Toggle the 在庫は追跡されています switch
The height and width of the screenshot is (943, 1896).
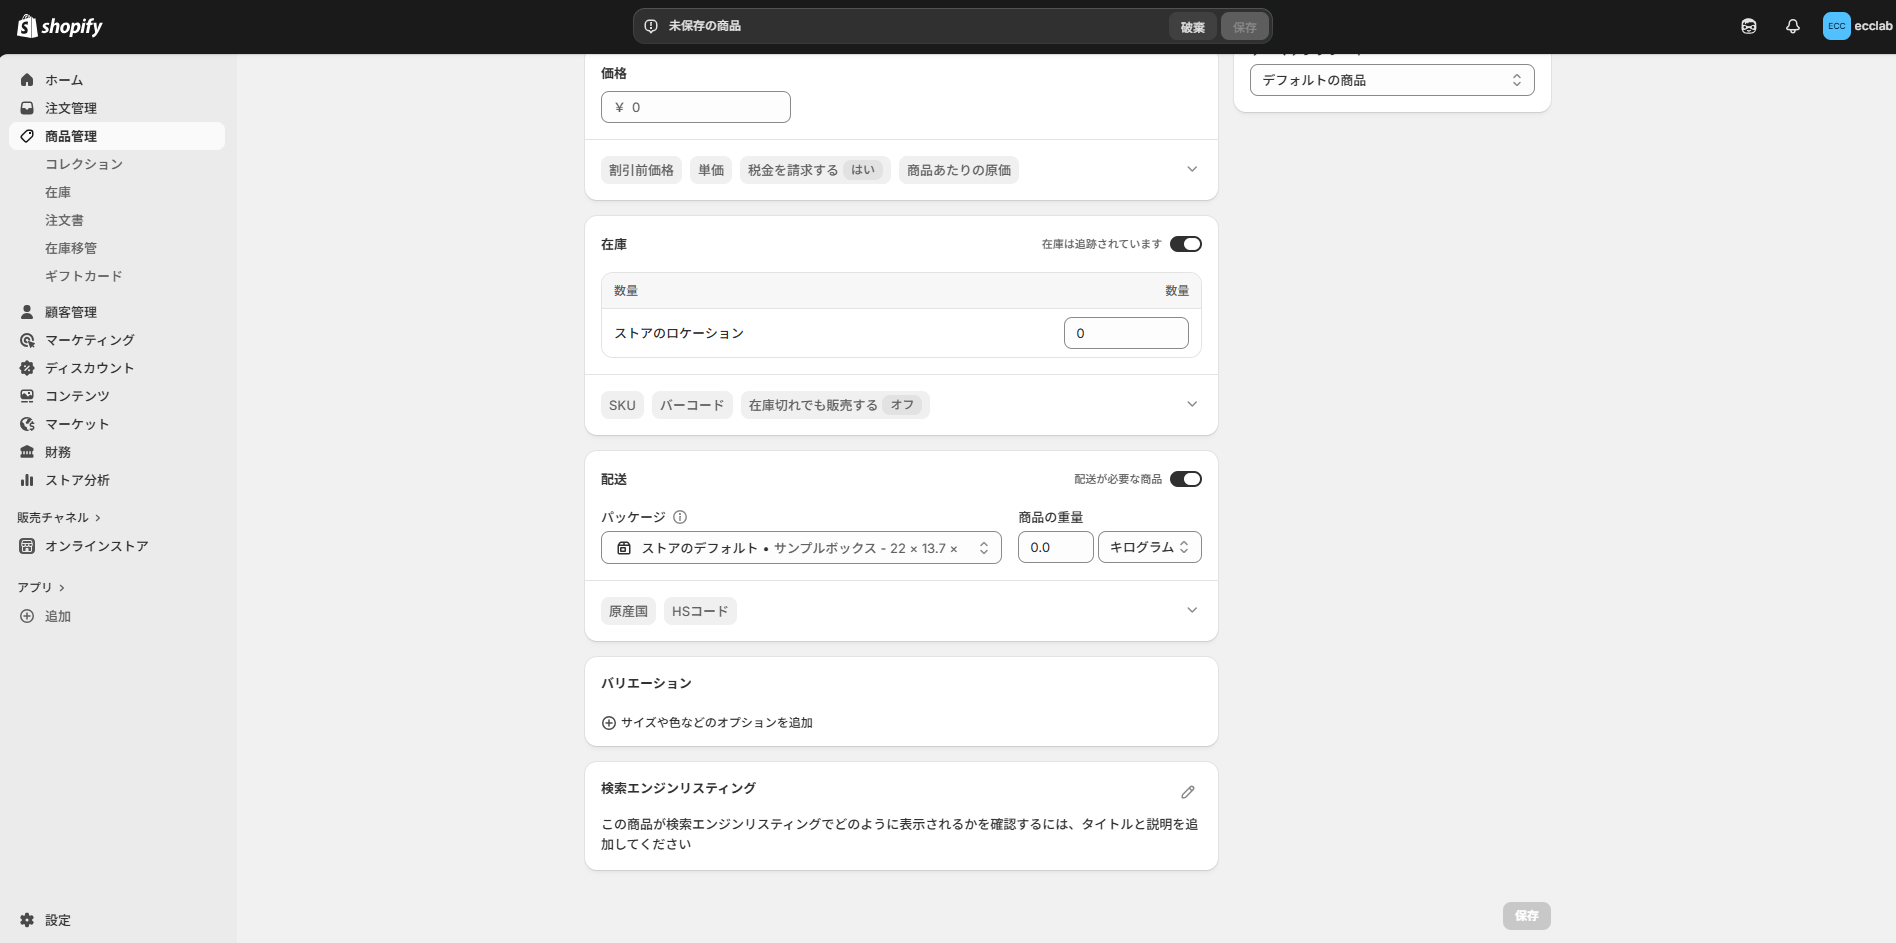(x=1185, y=244)
